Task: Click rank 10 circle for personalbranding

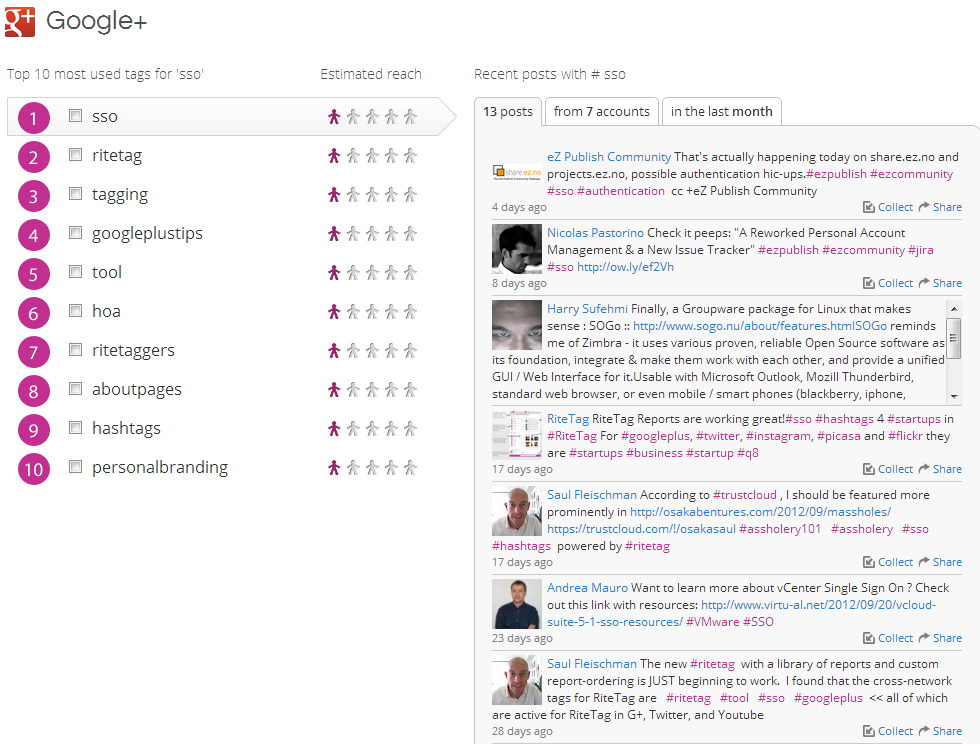Action: click(34, 469)
